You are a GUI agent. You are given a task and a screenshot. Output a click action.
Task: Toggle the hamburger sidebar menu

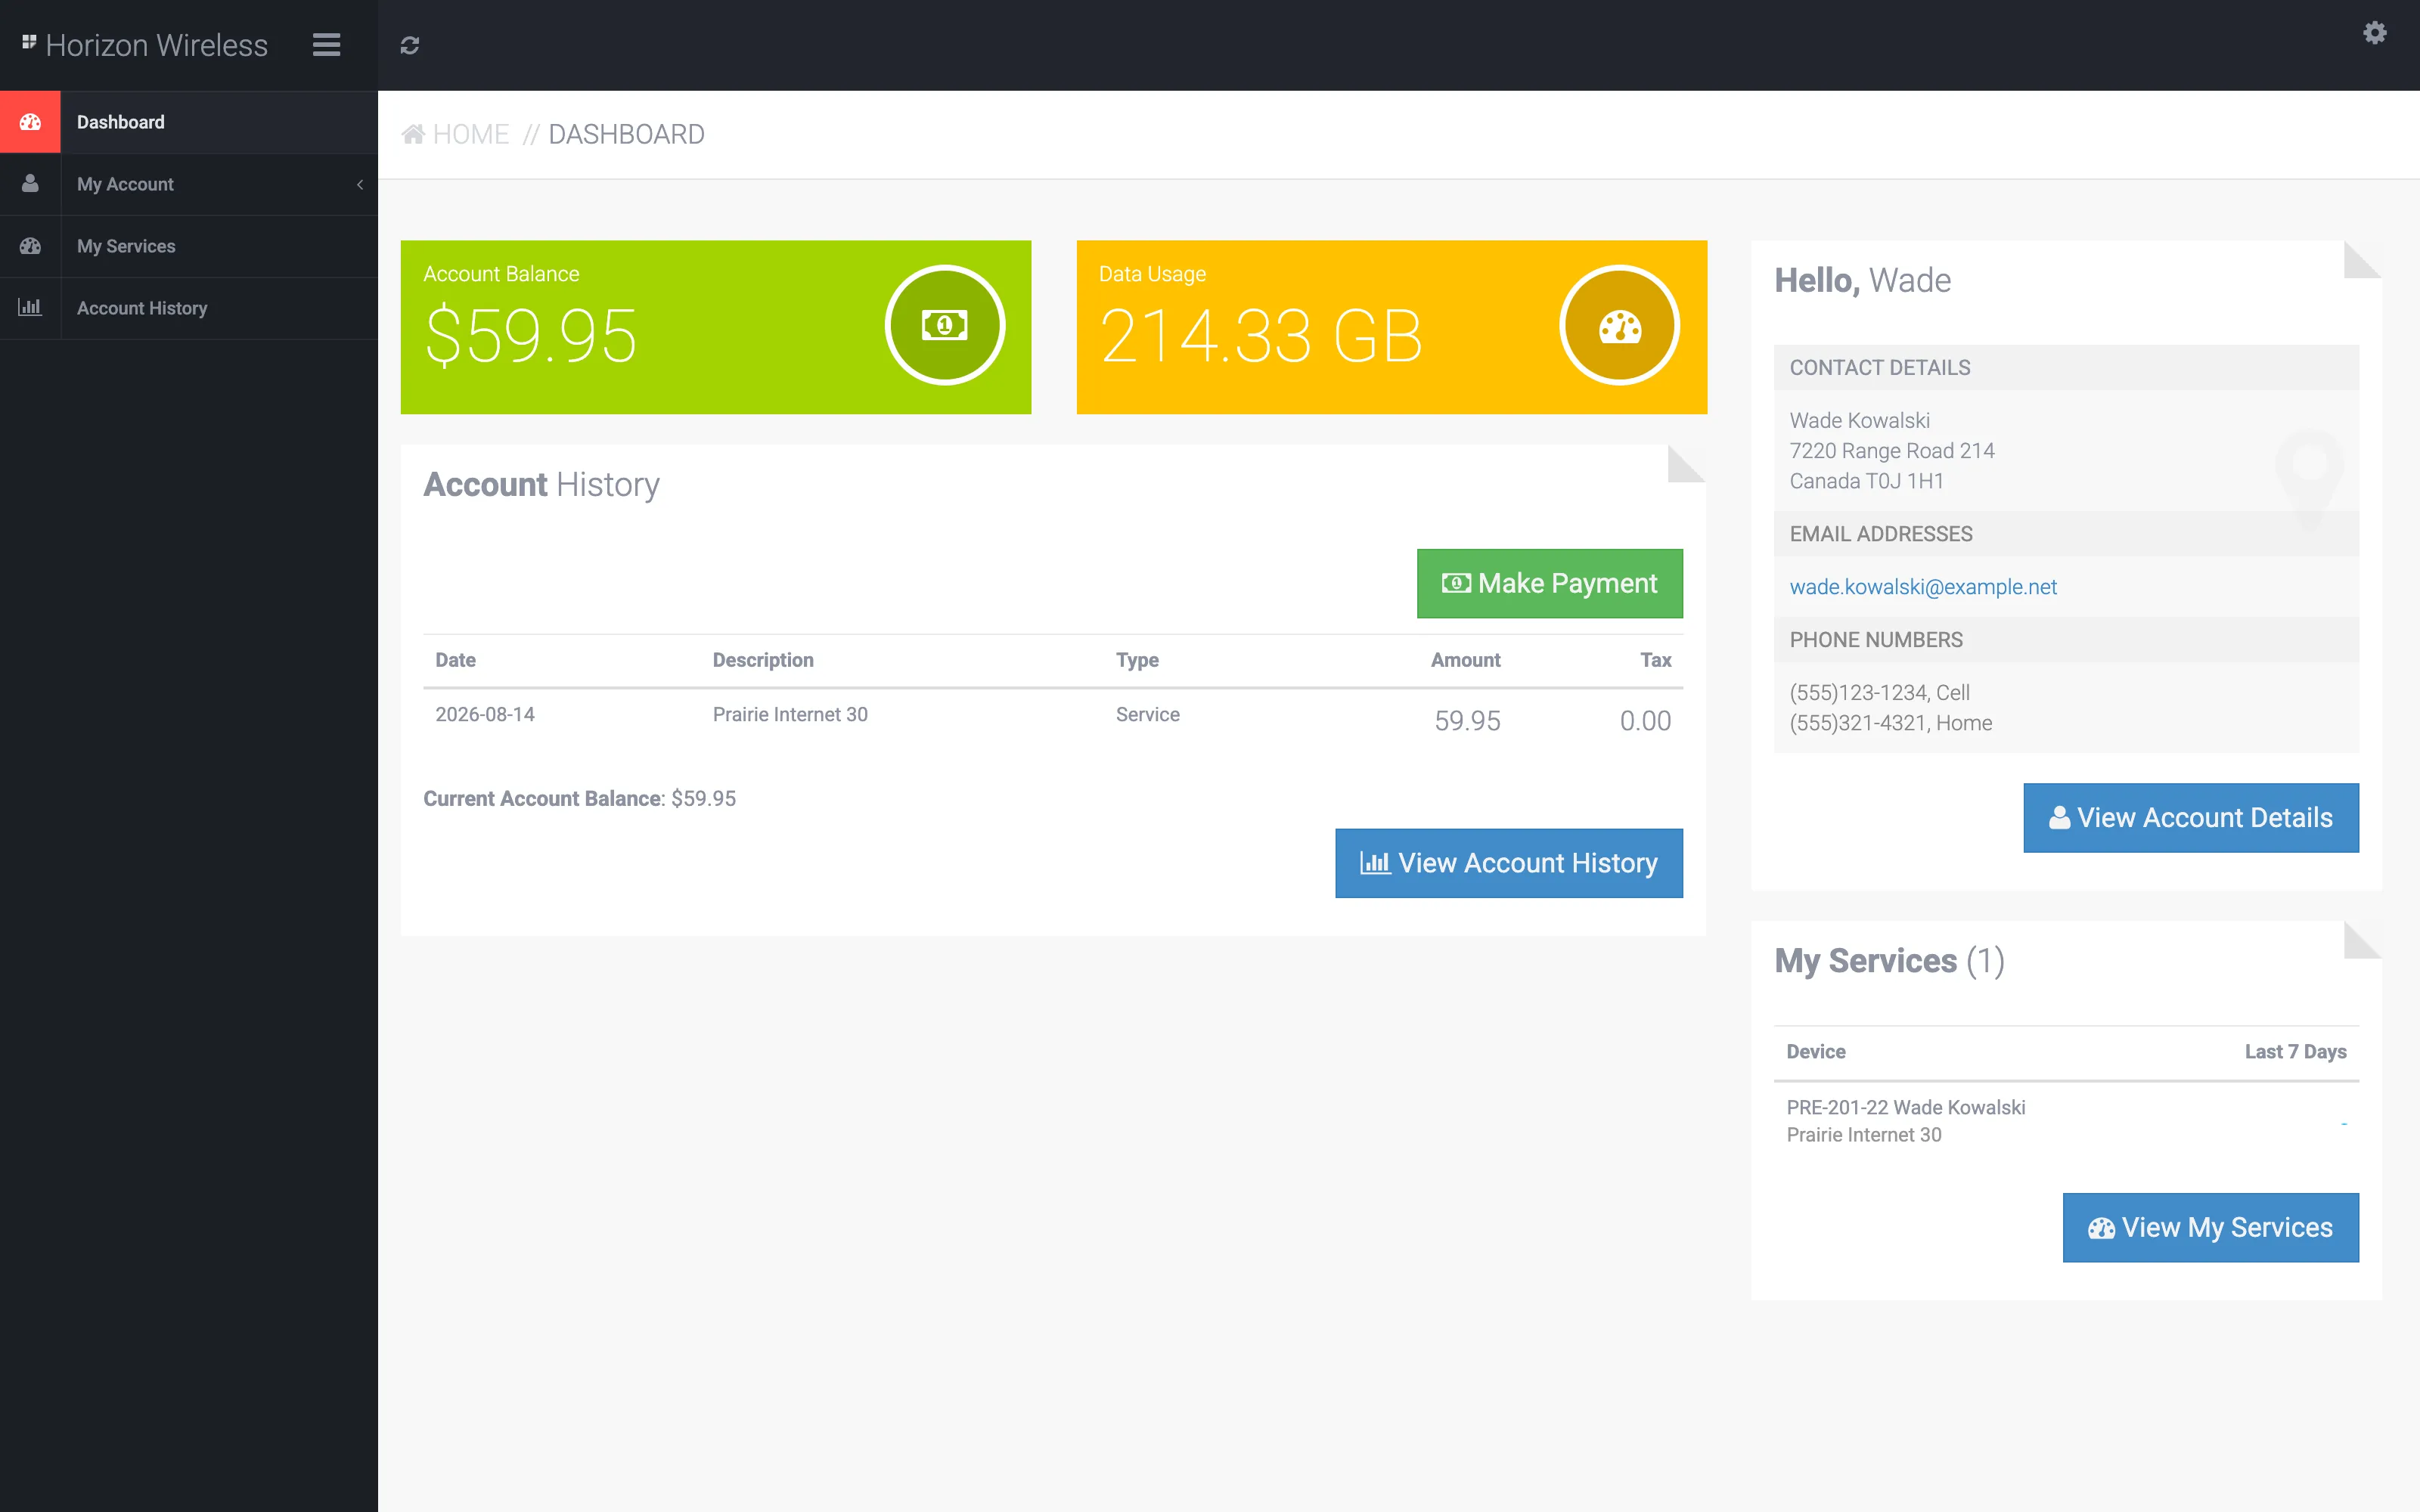point(326,45)
